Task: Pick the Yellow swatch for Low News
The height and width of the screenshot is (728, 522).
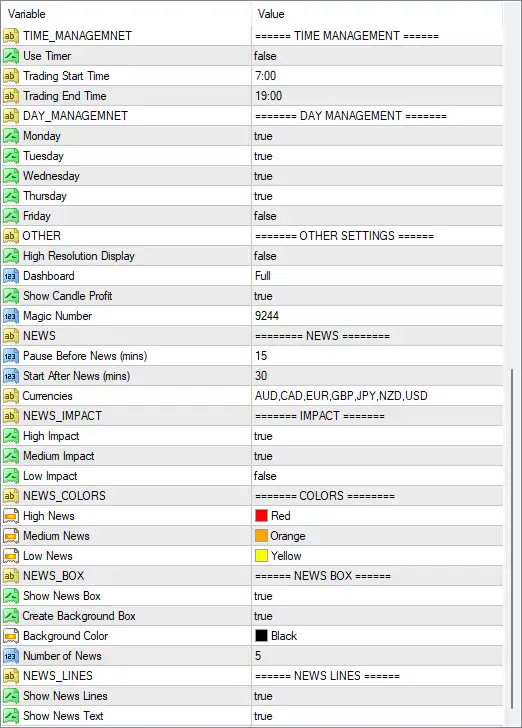Action: point(261,556)
